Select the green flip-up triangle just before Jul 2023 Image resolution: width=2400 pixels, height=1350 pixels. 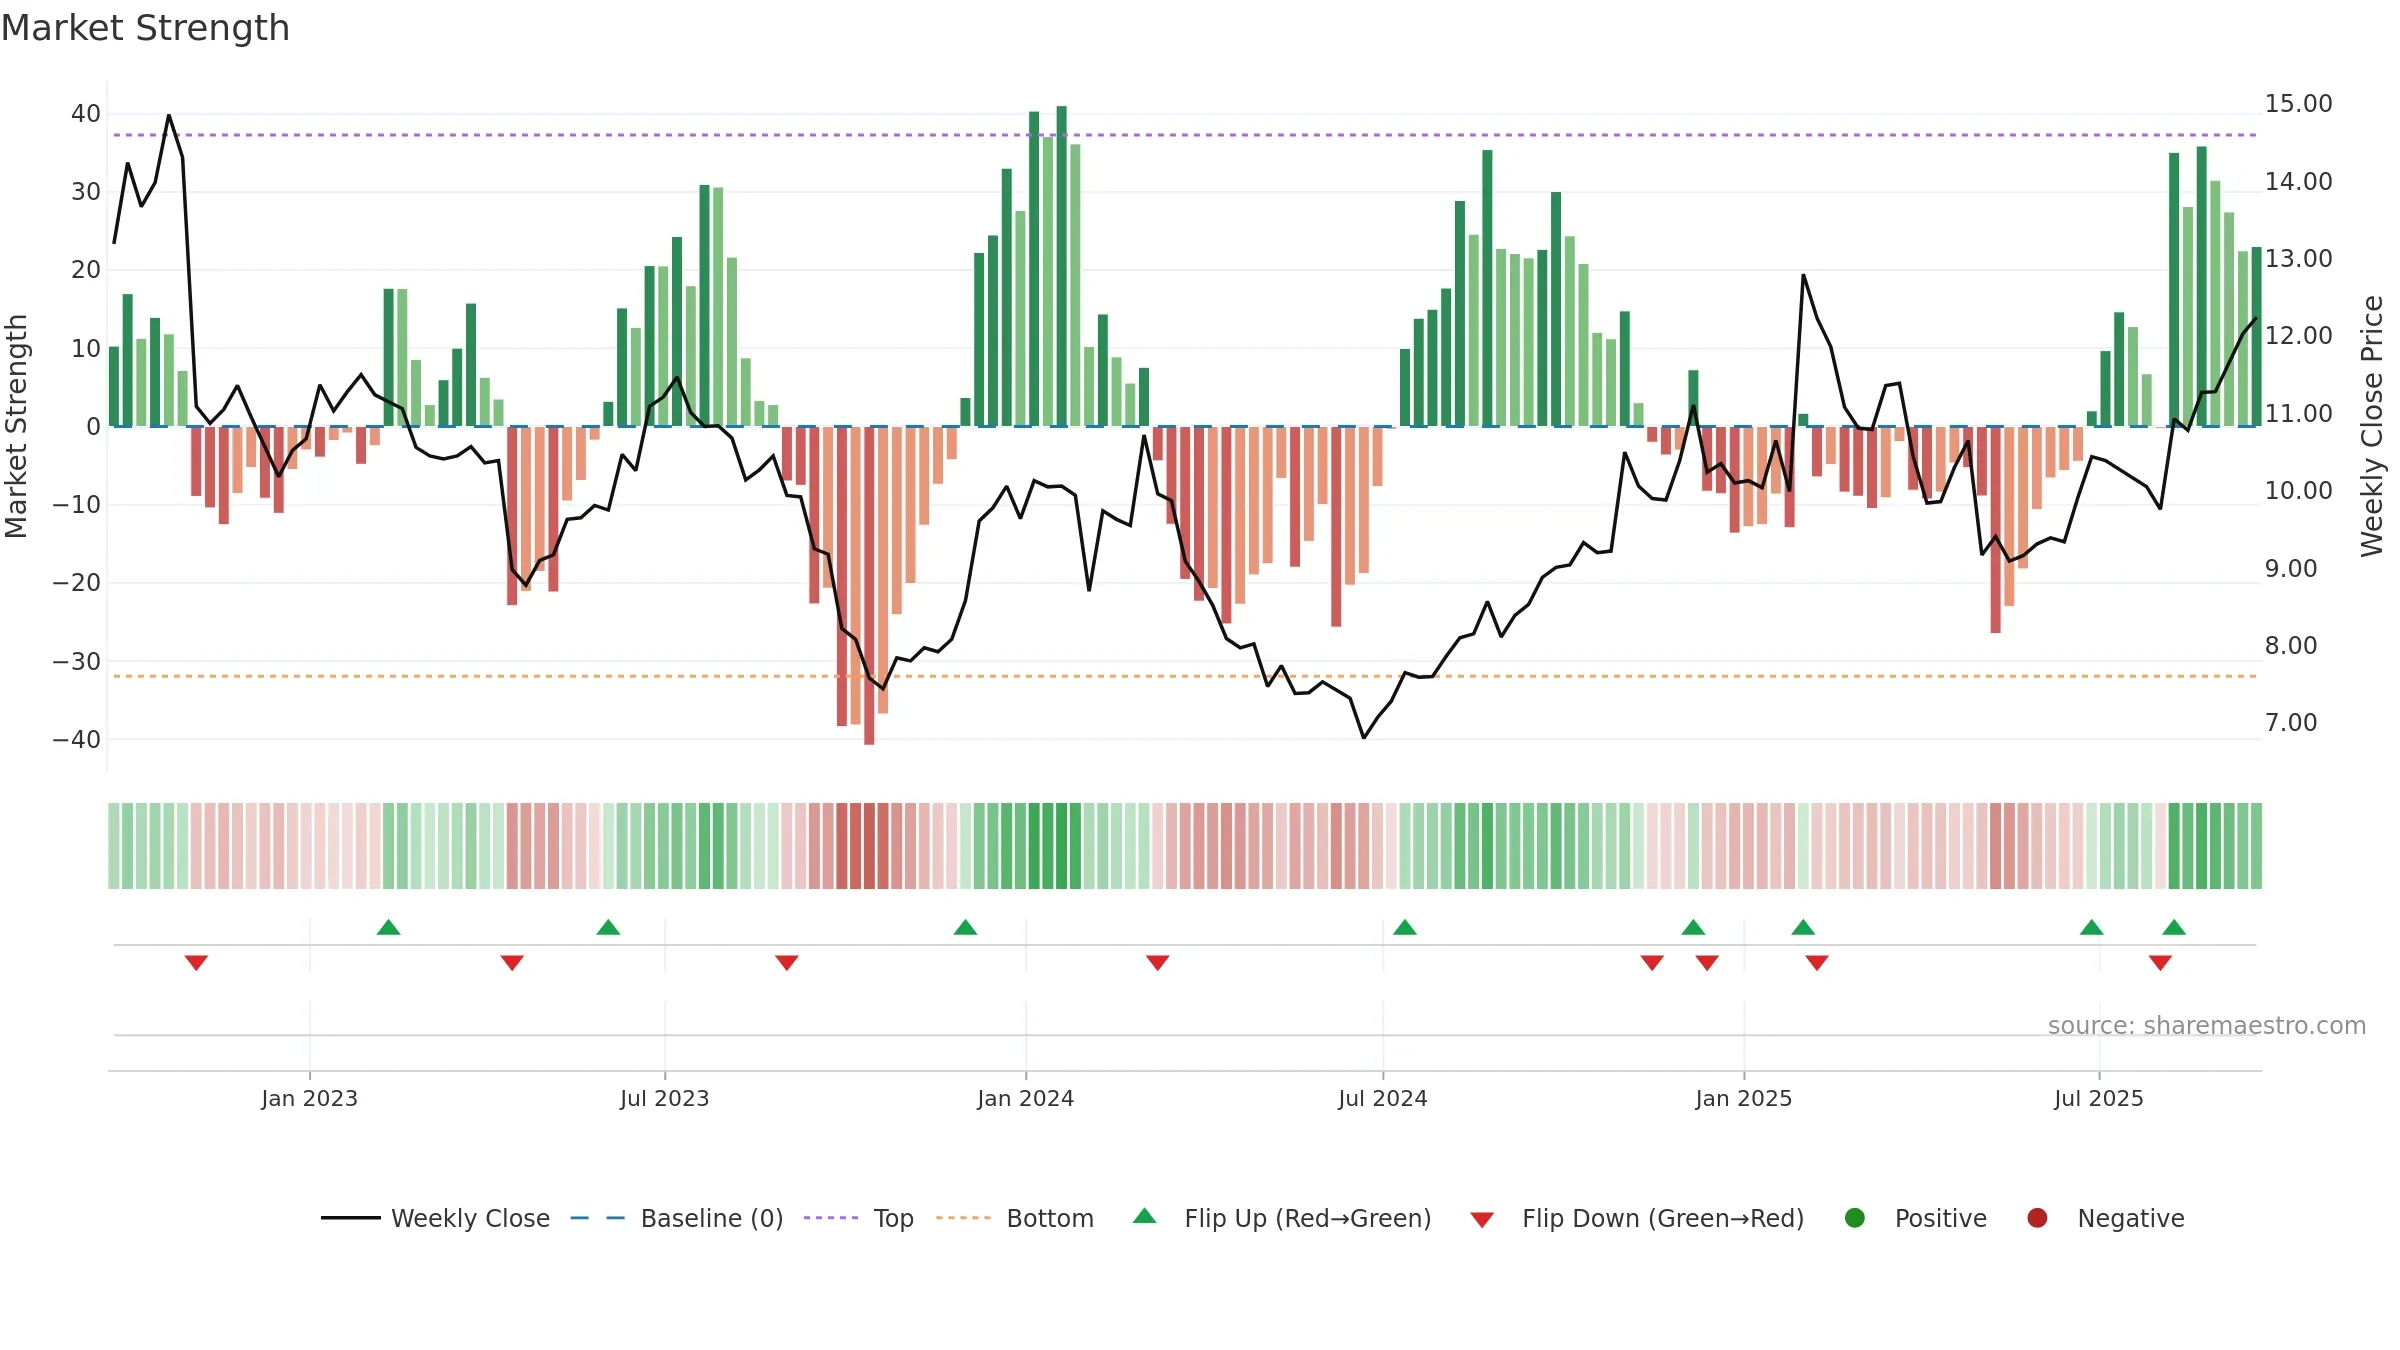[x=608, y=927]
